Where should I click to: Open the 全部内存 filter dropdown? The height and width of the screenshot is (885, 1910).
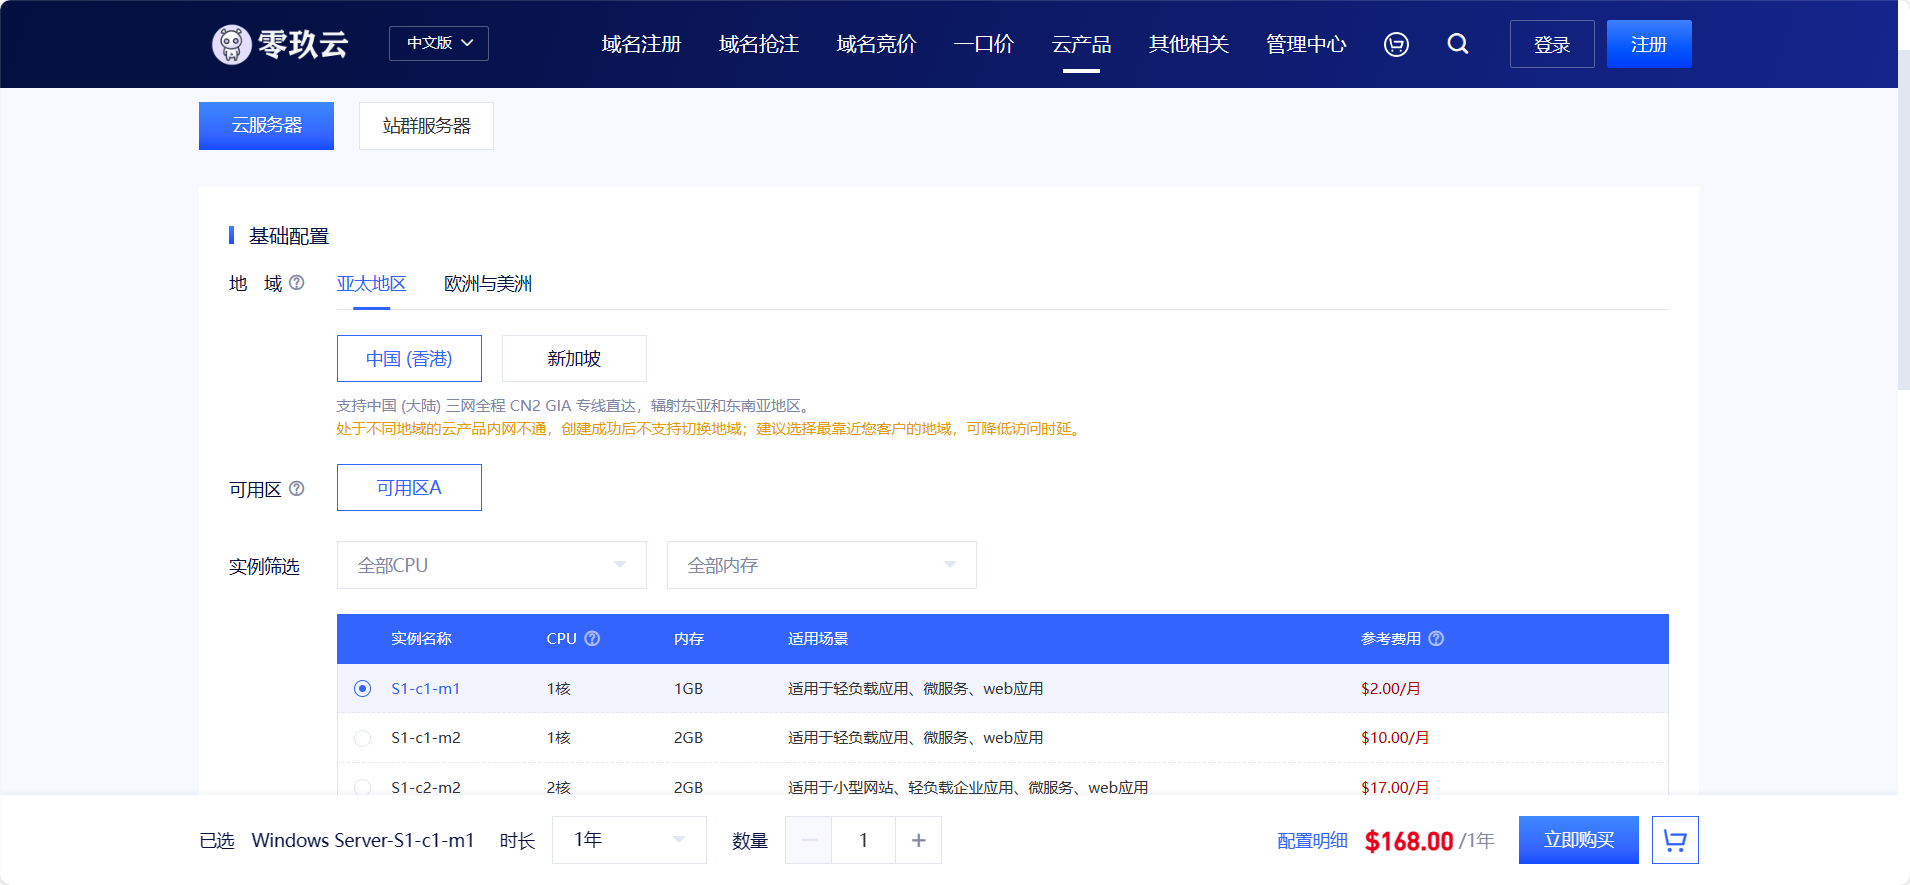click(x=822, y=565)
